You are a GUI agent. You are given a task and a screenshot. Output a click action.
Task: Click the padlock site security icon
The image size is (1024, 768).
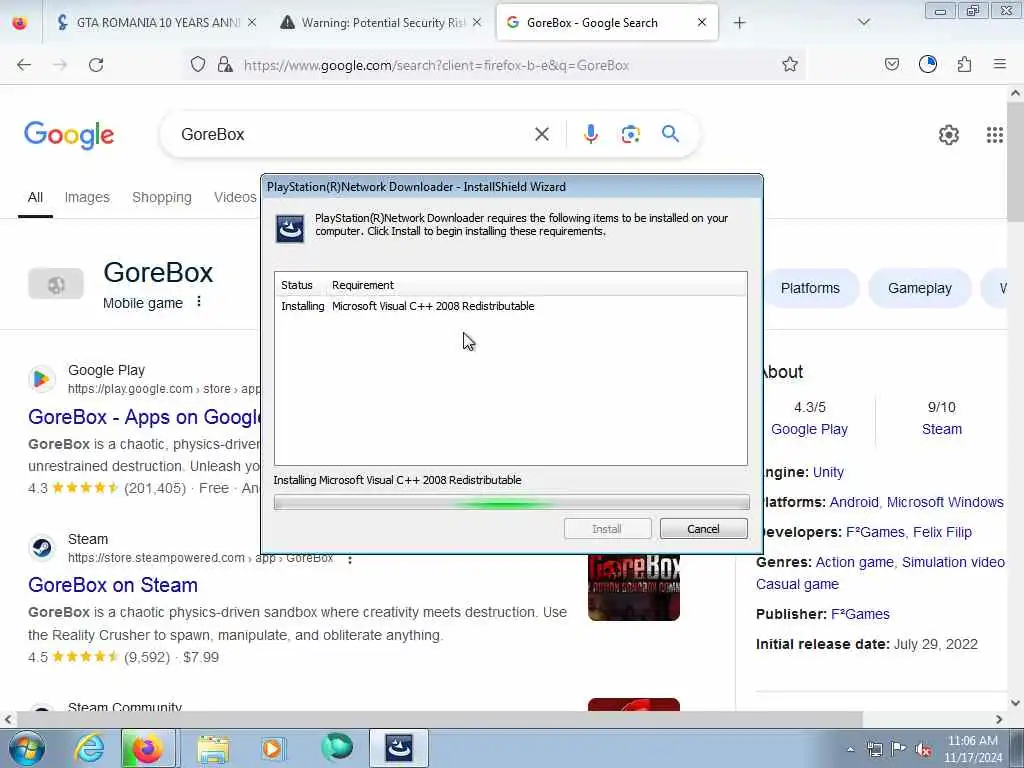[x=225, y=64]
